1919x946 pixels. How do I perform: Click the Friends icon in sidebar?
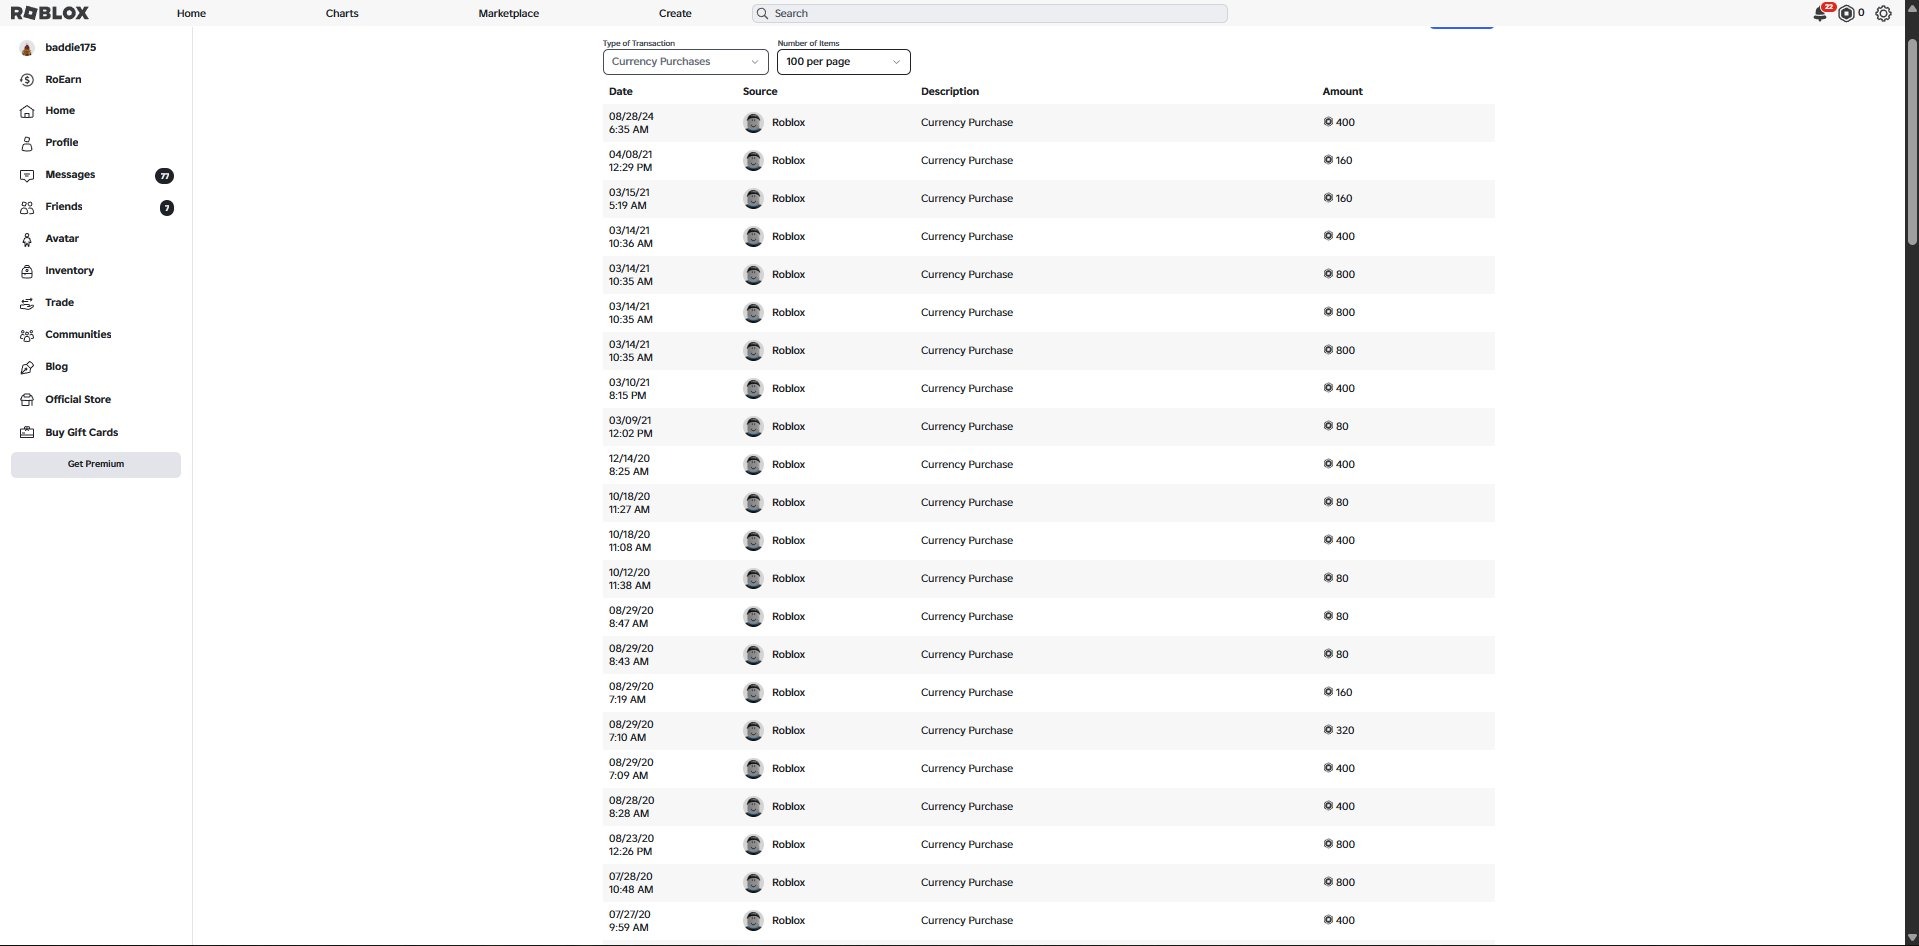(x=27, y=207)
